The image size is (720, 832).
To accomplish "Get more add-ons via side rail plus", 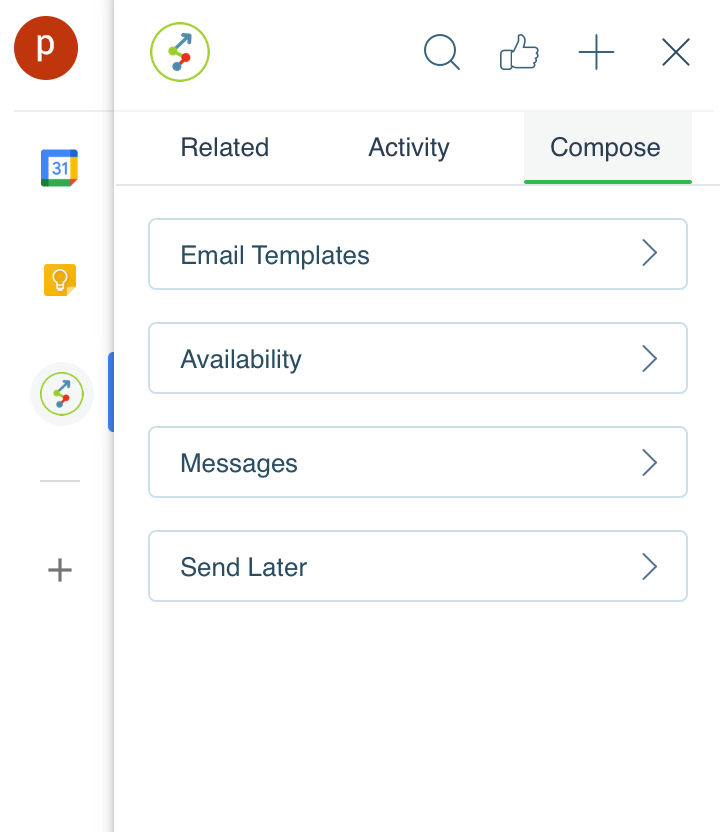I will pos(60,570).
